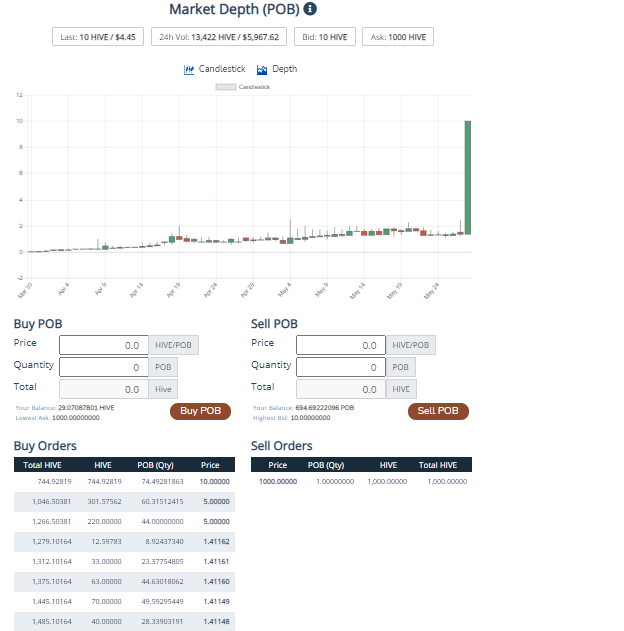Switch to Depth chart view
Viewport: 624px width, 631px height.
(x=277, y=69)
